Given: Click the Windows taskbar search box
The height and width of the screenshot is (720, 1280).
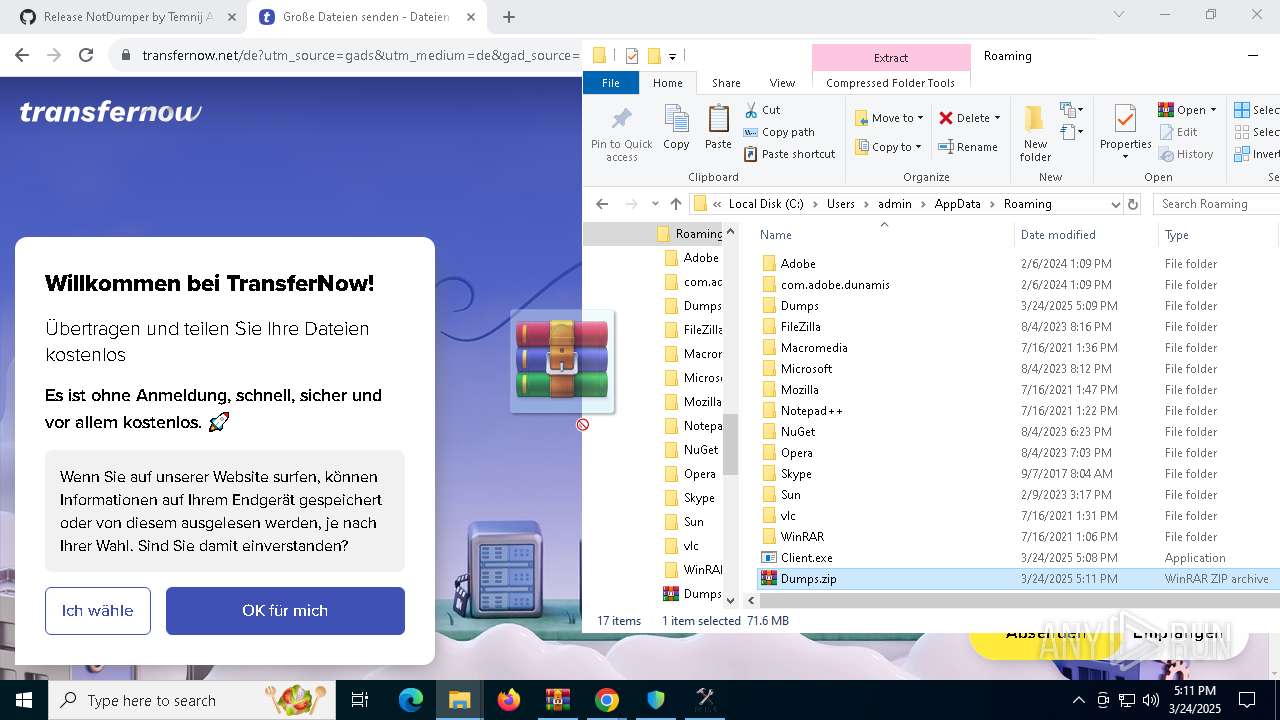Looking at the screenshot, I should tap(192, 700).
